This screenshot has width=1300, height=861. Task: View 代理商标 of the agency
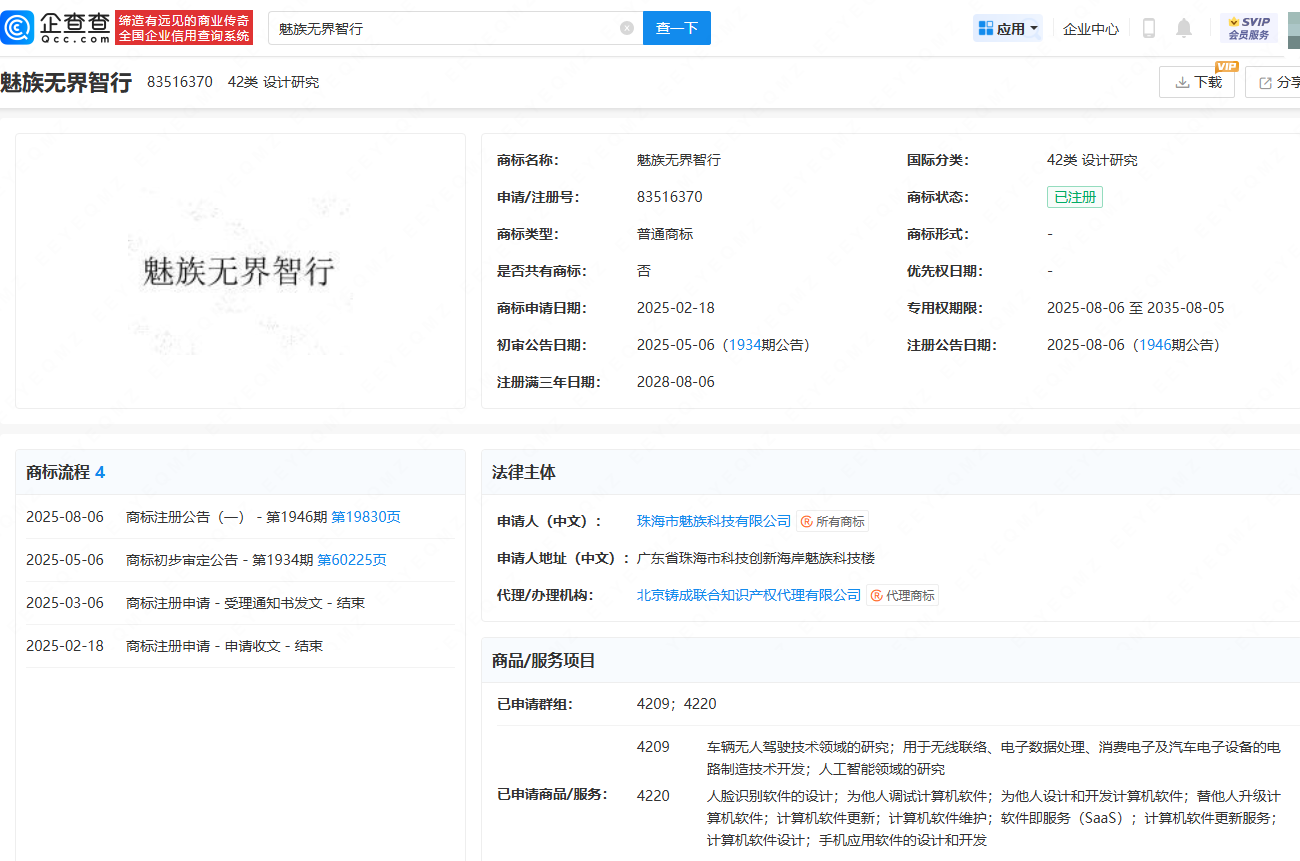coord(902,595)
